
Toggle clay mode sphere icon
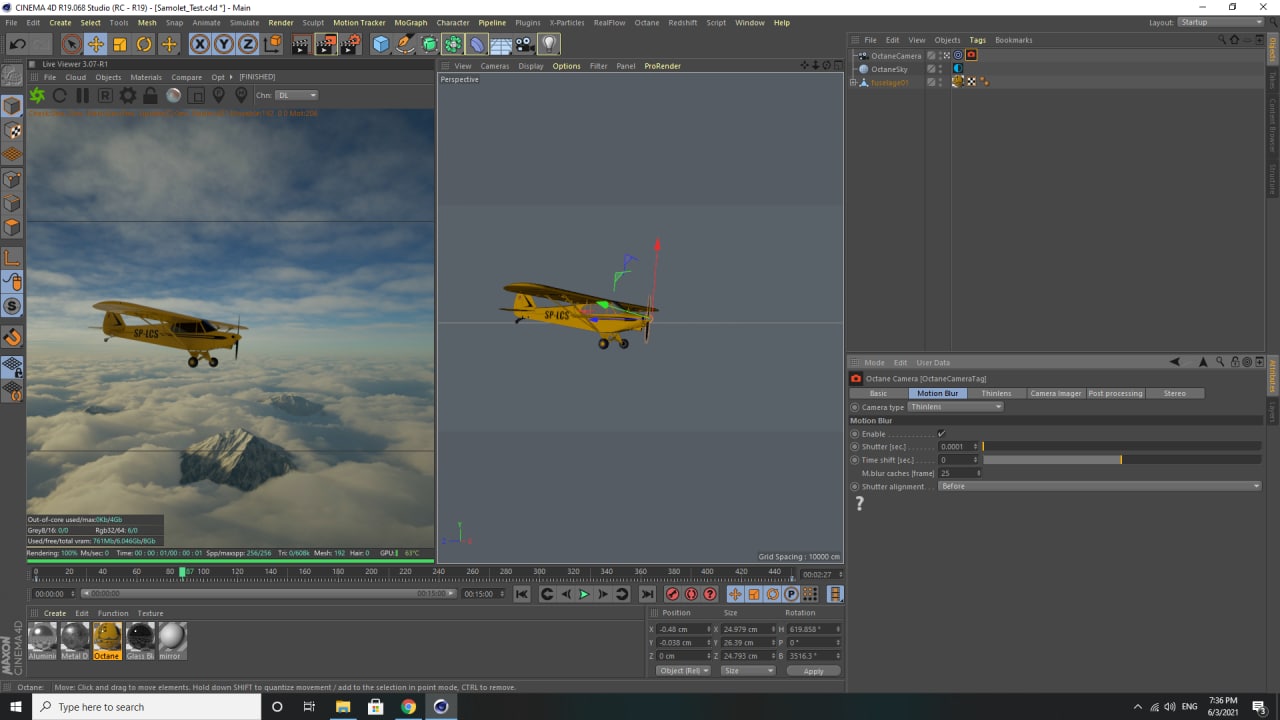[x=173, y=96]
